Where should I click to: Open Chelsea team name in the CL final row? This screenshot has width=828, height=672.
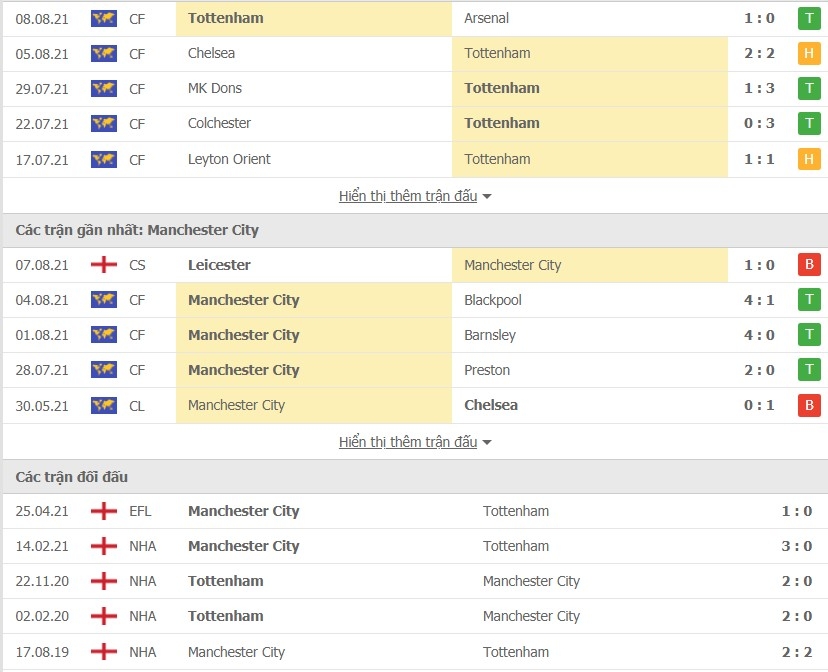pyautogui.click(x=491, y=405)
